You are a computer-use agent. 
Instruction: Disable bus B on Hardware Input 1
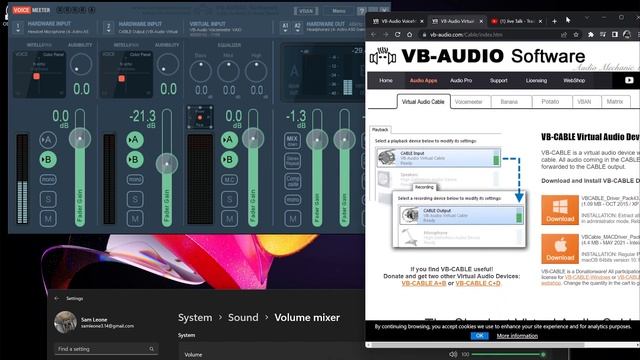(48, 160)
